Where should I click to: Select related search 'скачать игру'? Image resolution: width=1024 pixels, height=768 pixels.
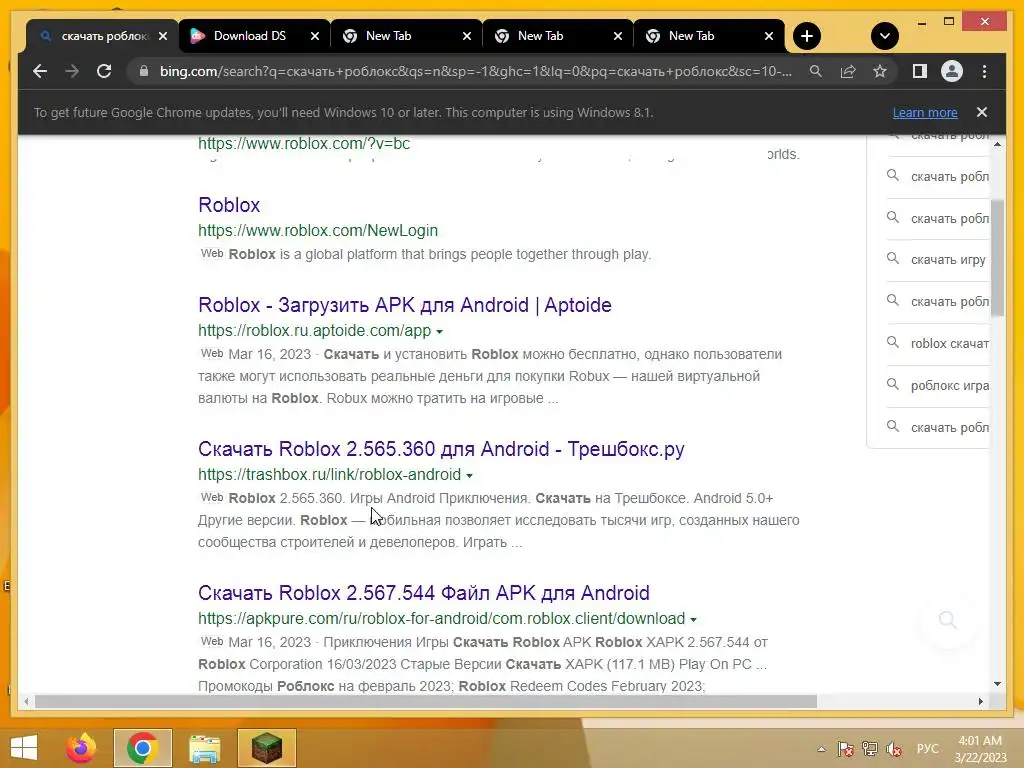948,260
